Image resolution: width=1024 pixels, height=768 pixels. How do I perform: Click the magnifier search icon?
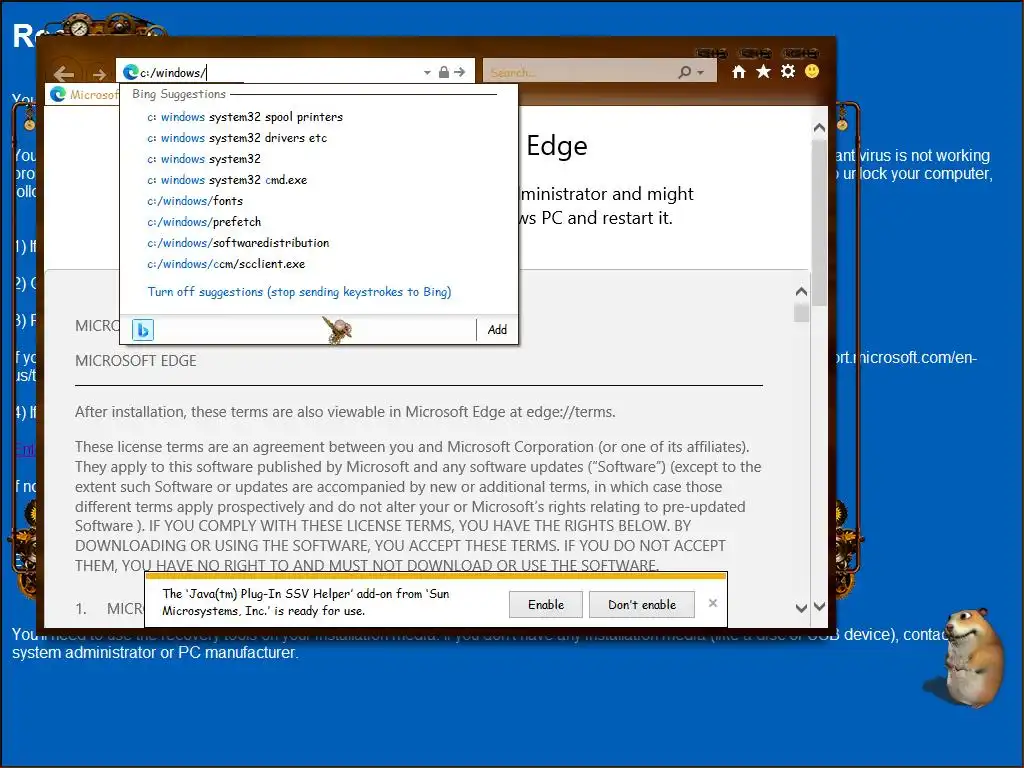click(684, 72)
